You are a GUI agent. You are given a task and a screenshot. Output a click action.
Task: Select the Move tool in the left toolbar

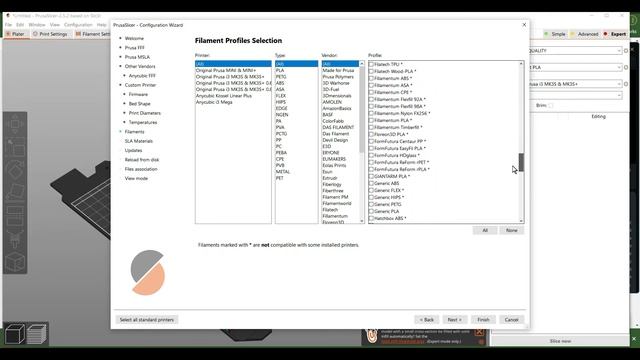pos(15,123)
